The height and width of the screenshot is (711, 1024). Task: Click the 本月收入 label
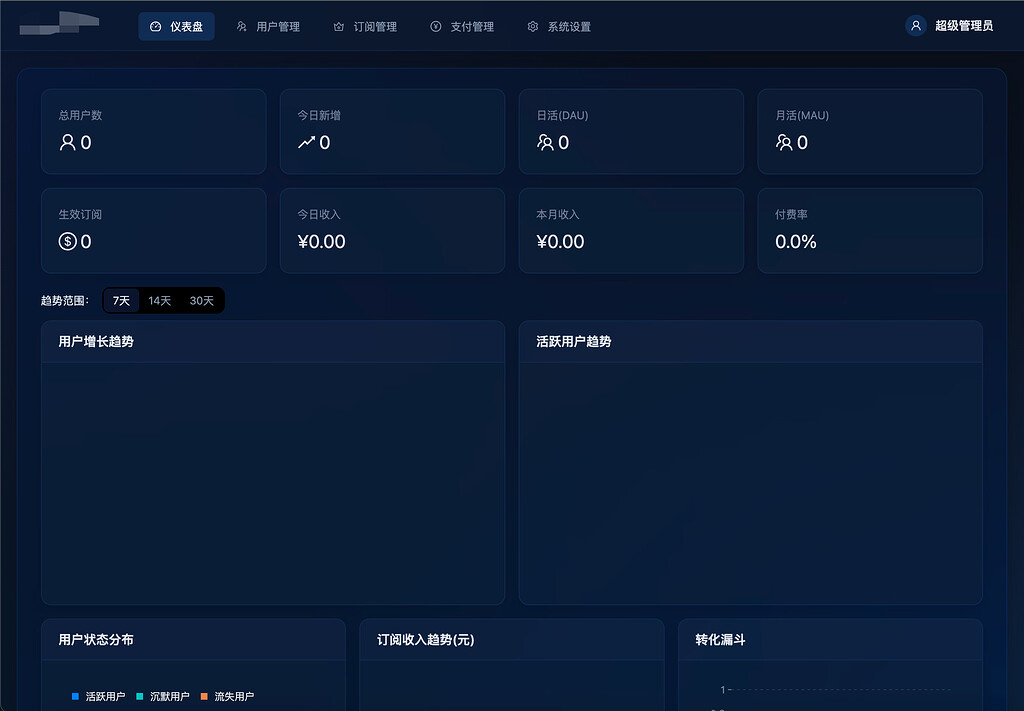[558, 214]
